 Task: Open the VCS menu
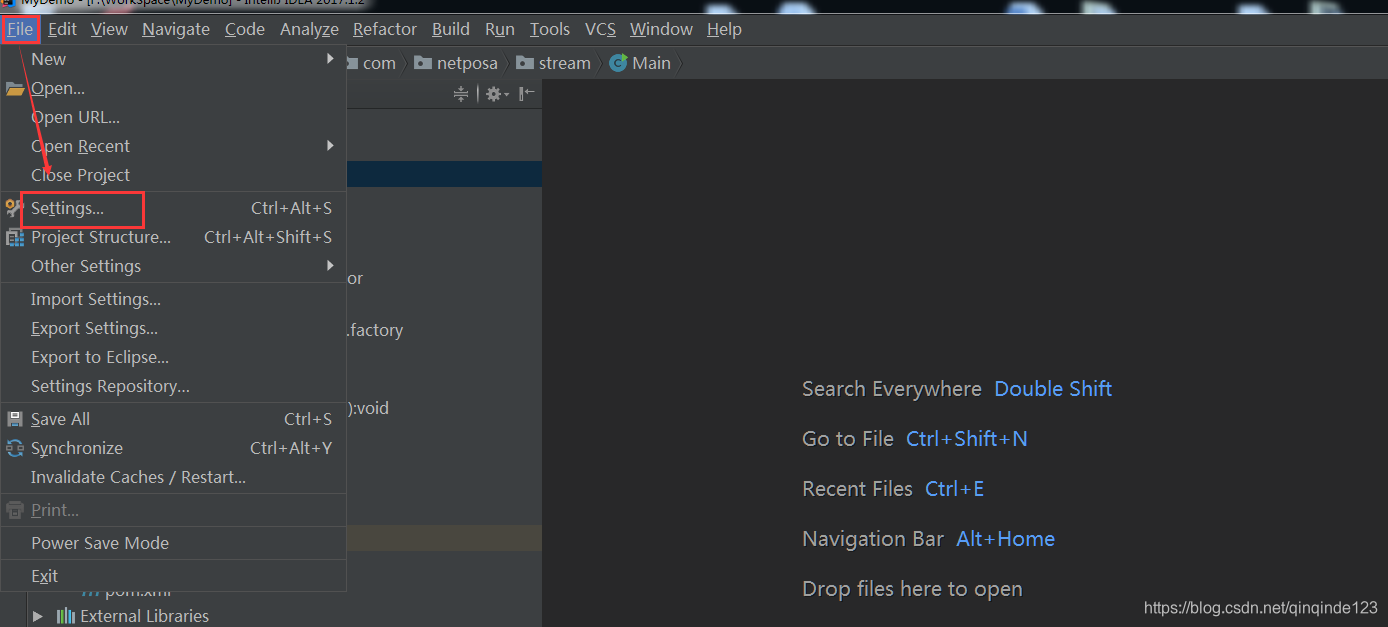point(600,29)
